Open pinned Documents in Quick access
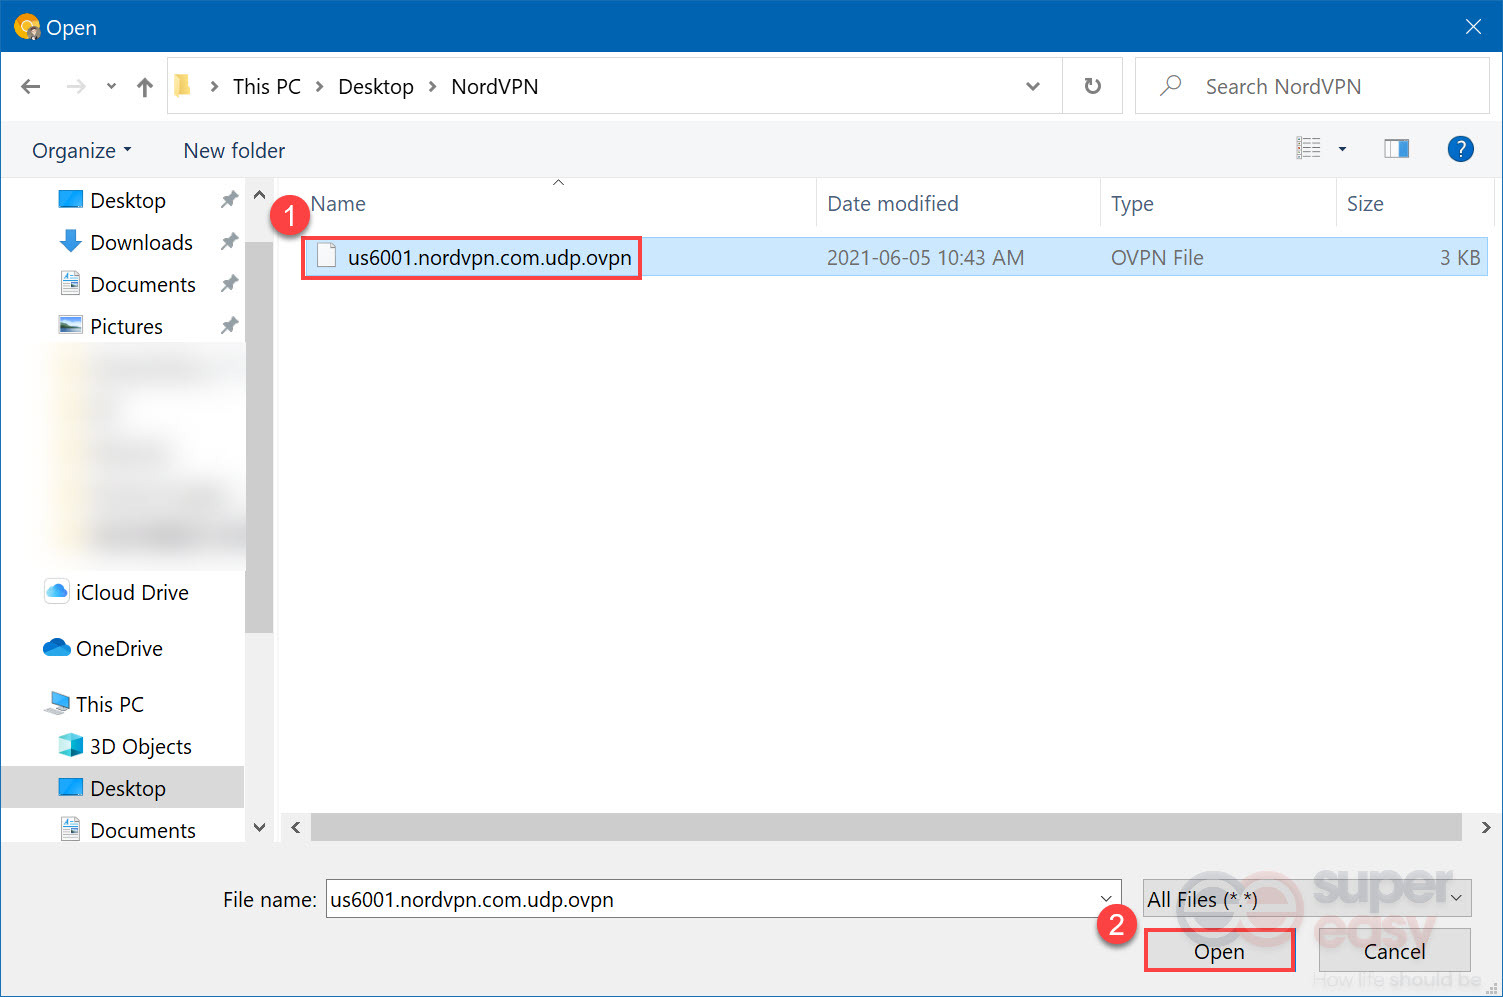This screenshot has width=1503, height=997. (x=143, y=284)
